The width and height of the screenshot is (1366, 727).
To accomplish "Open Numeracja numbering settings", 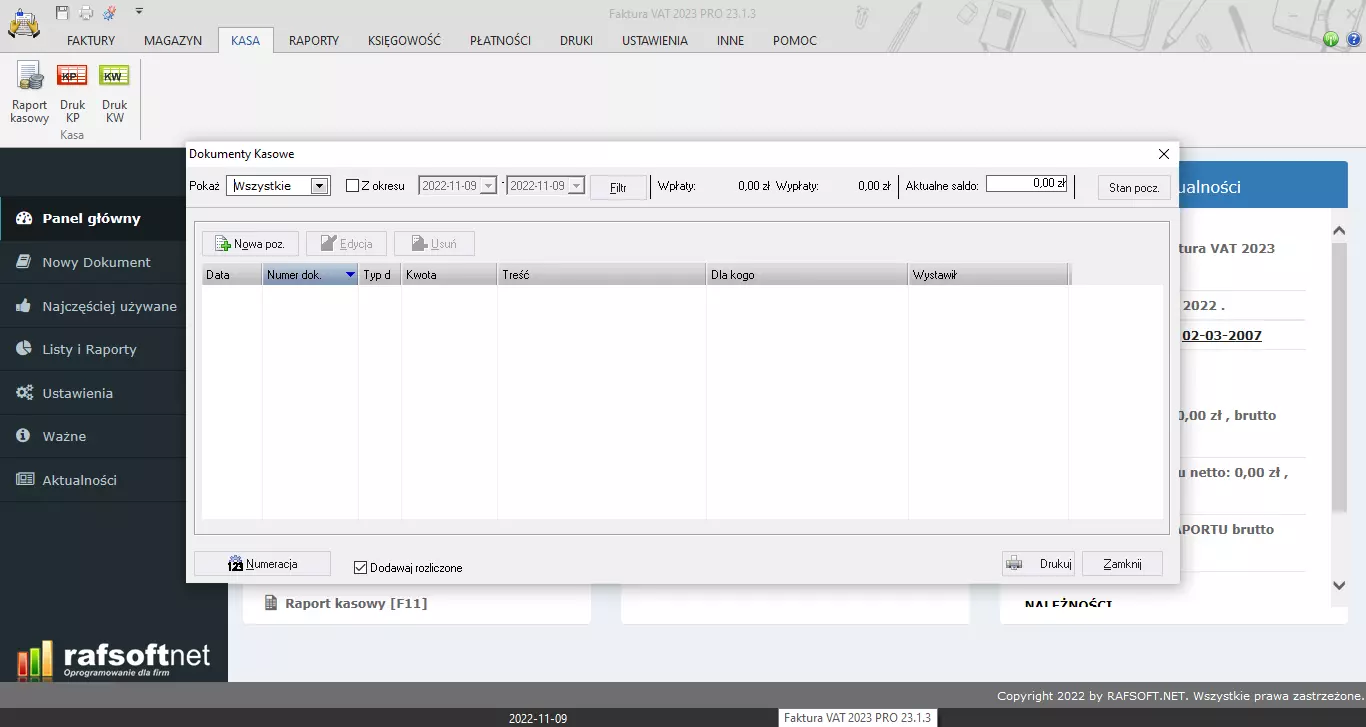I will [x=262, y=564].
